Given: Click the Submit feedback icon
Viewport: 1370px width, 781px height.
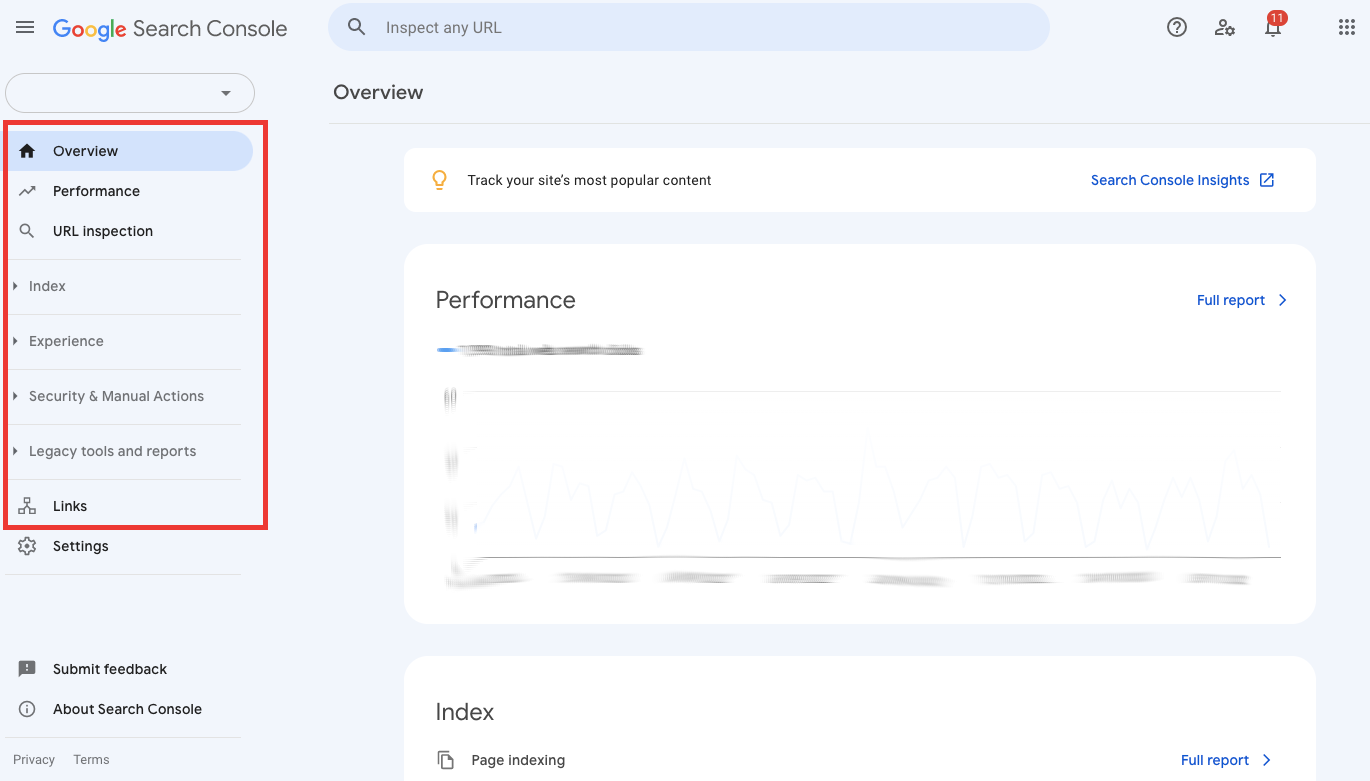Looking at the screenshot, I should [x=27, y=669].
